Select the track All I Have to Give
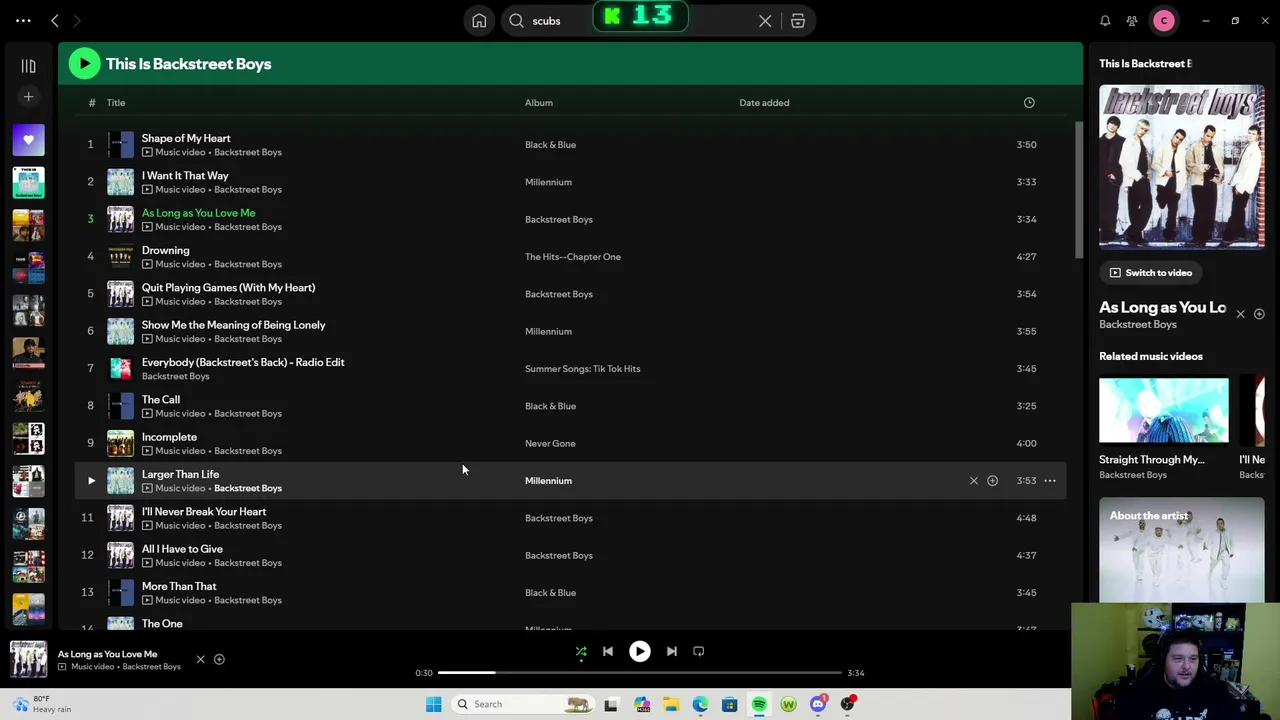This screenshot has width=1280, height=720. (x=182, y=549)
